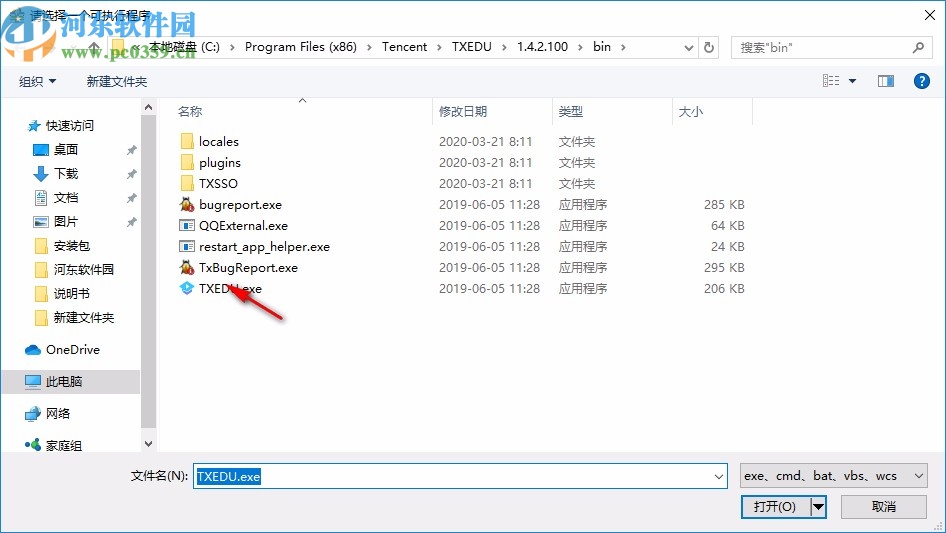The image size is (946, 533).
Task: Click the Desktop (桌面) monitor icon
Action: (x=40, y=150)
